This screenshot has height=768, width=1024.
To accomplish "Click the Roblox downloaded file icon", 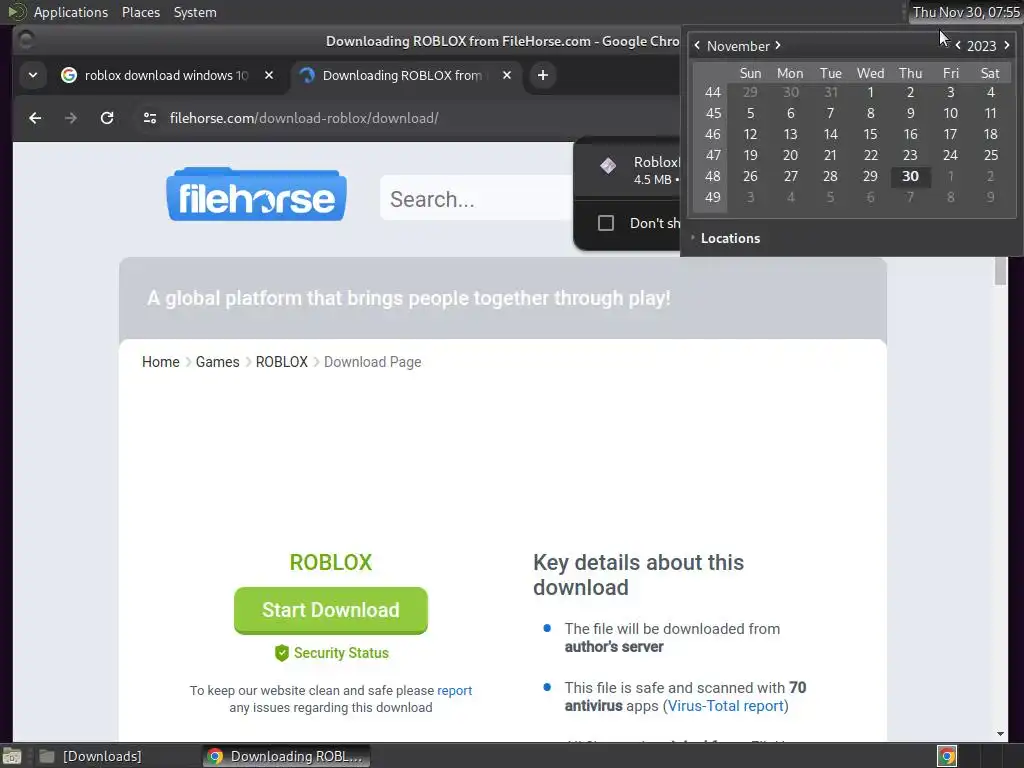I will (x=608, y=166).
